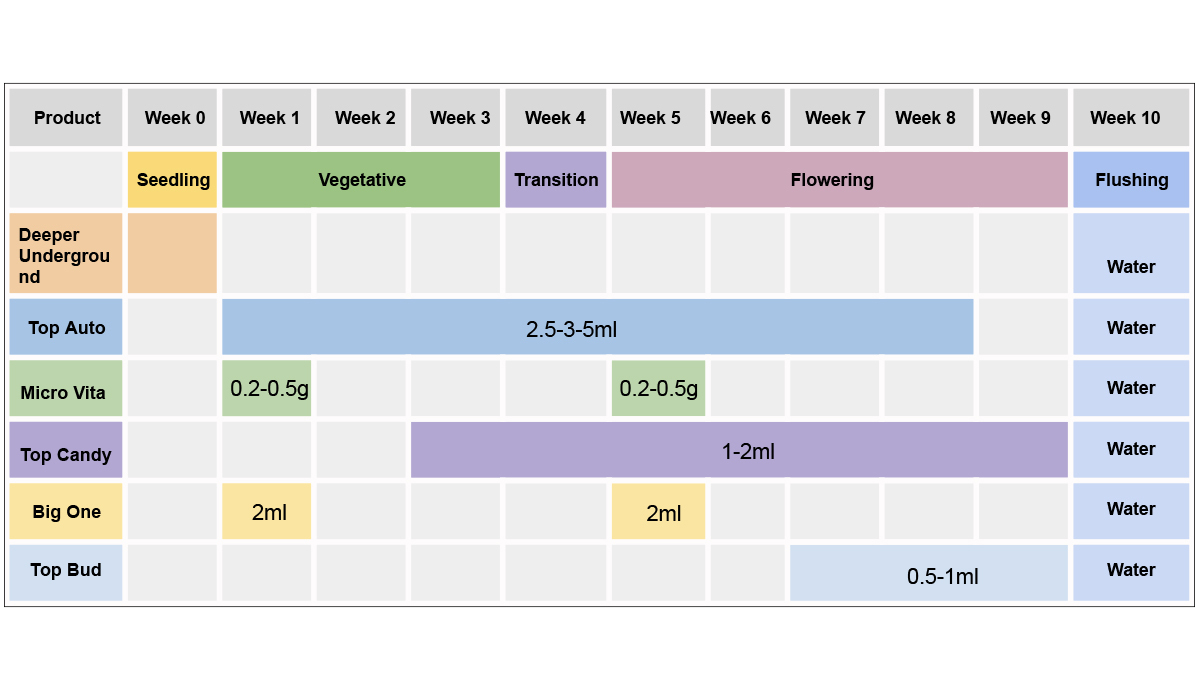This screenshot has height=679, width=1200.
Task: Select the Water cell in Top Bud row
Action: click(x=1131, y=571)
